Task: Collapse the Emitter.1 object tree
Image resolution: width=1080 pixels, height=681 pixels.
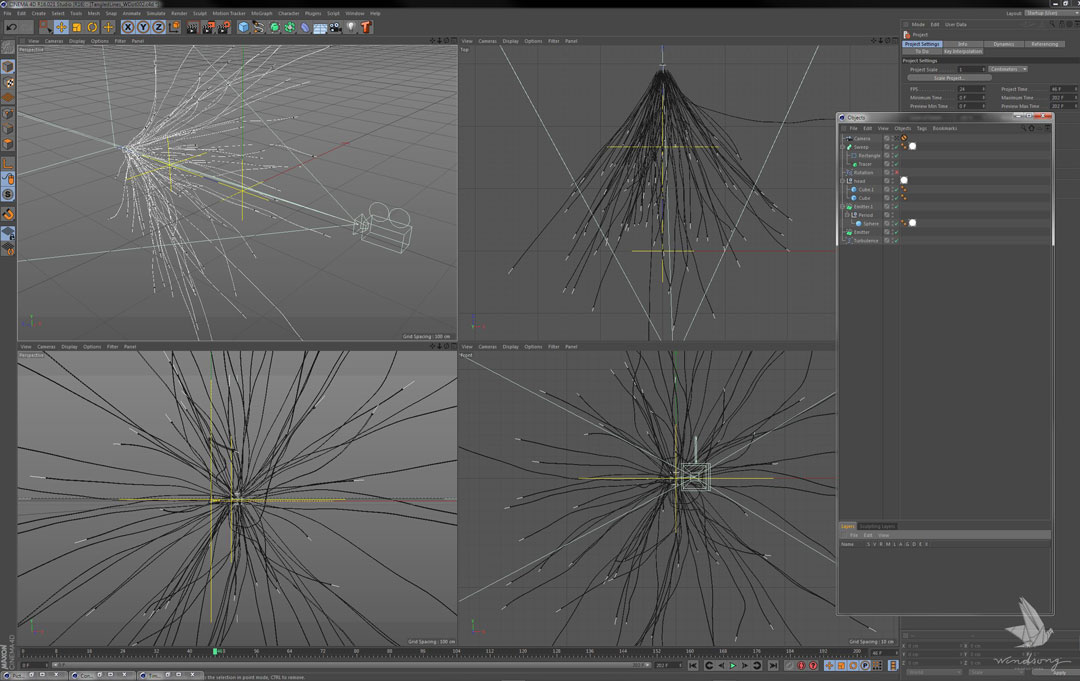Action: (x=843, y=206)
